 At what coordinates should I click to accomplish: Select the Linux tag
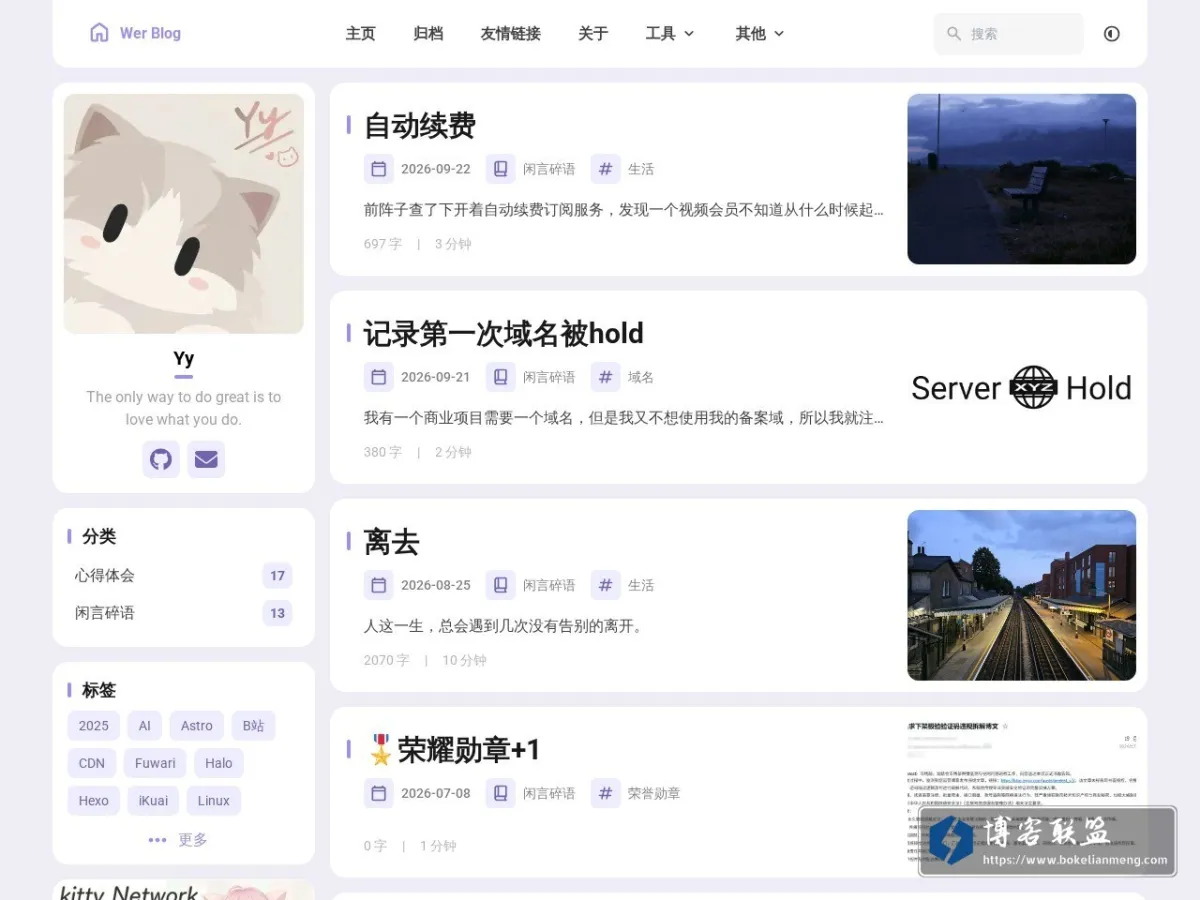click(x=214, y=801)
